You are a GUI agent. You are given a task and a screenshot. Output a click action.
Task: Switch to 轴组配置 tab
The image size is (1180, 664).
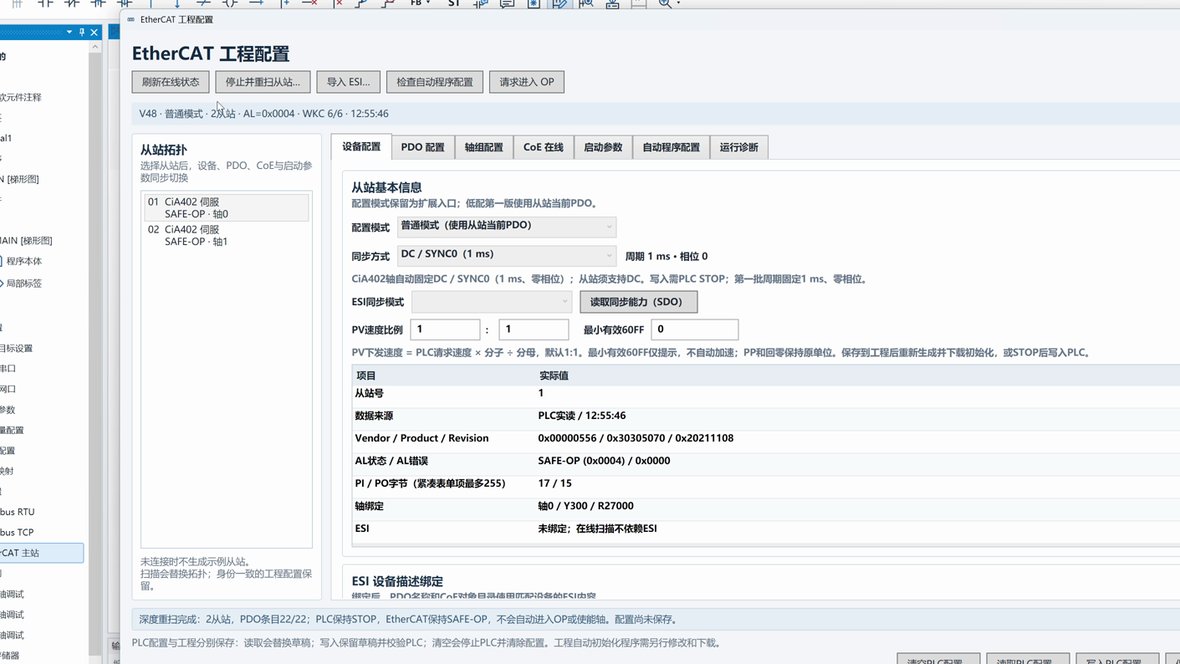484,148
